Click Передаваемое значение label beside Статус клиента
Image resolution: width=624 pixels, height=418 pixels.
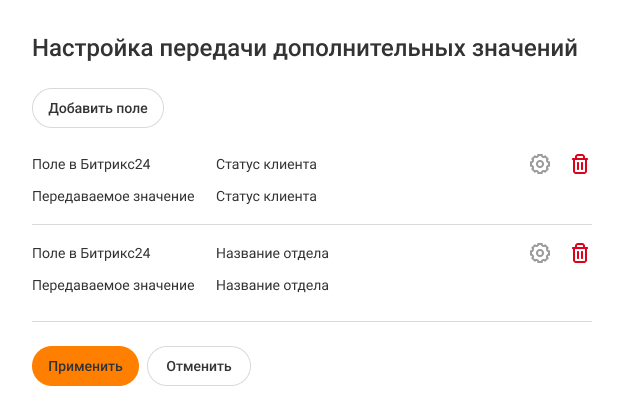point(113,196)
